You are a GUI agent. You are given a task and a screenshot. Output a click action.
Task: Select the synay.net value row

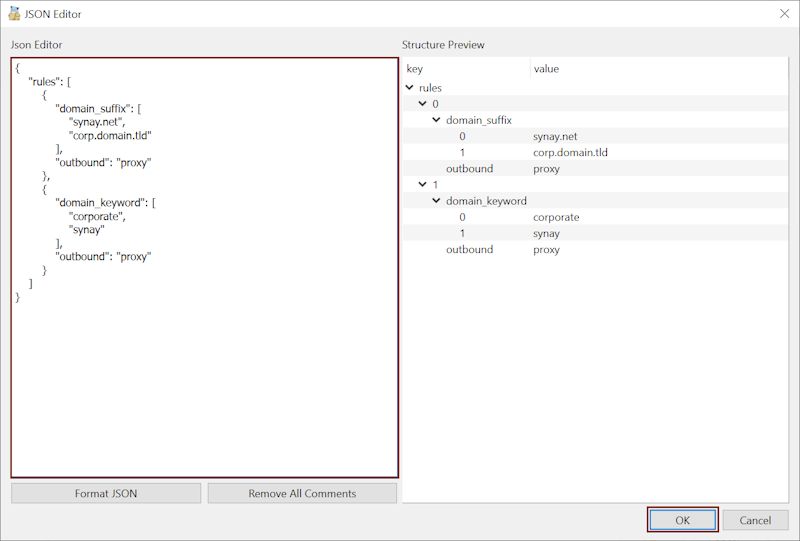(x=557, y=136)
